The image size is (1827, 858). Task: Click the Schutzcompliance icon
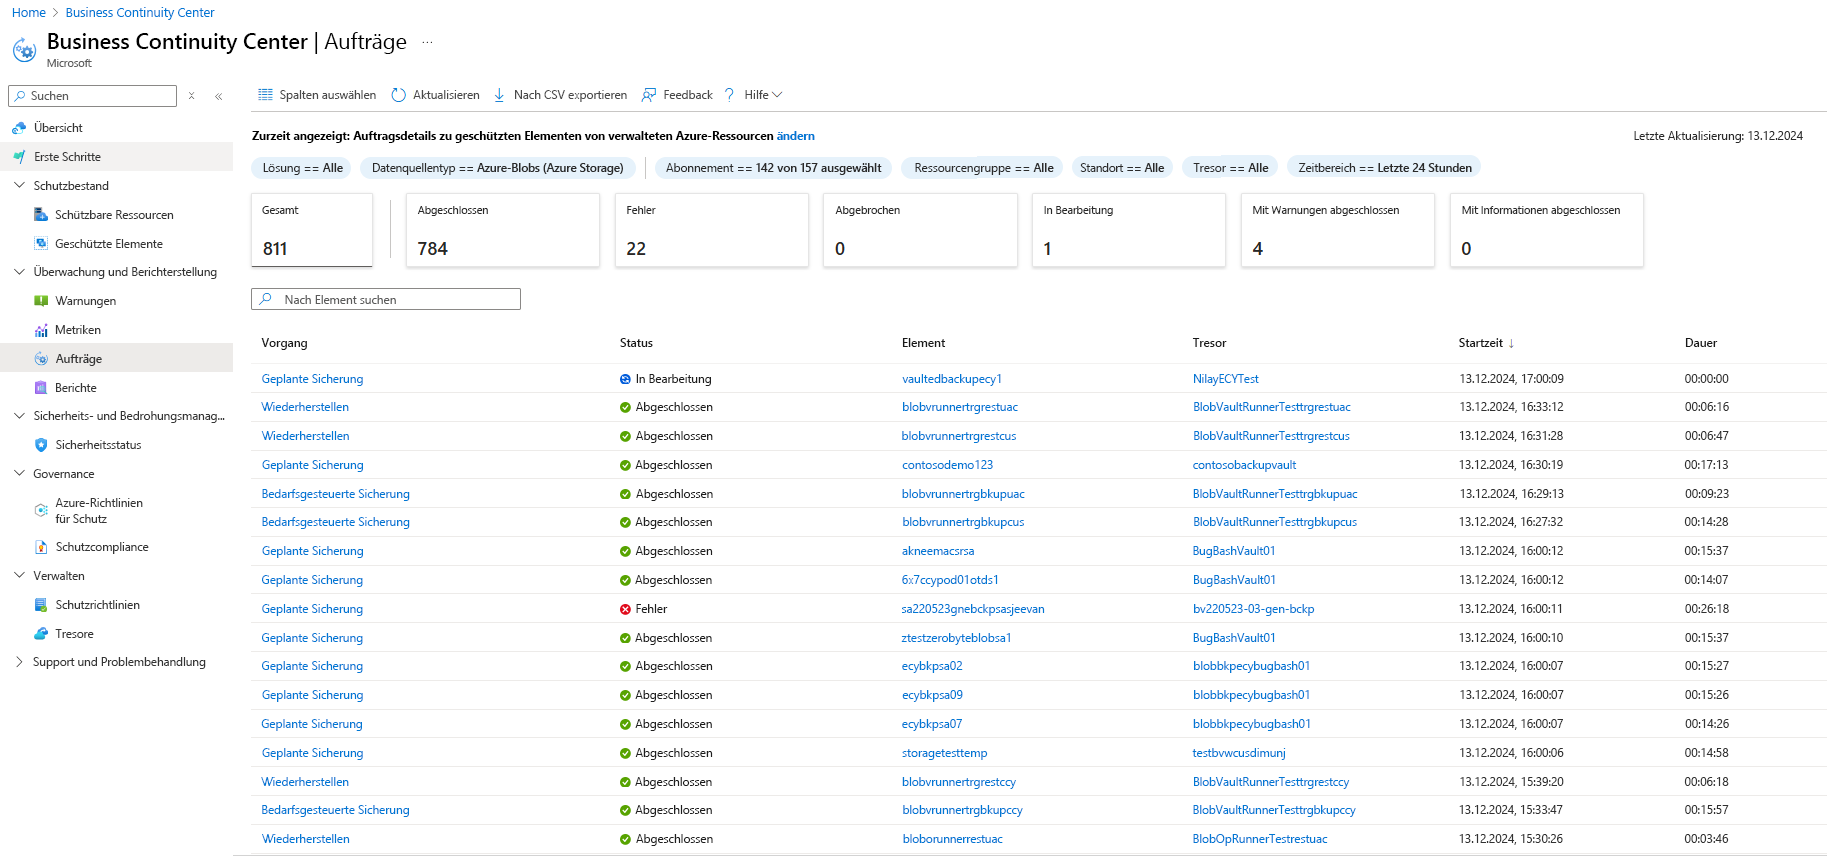point(41,547)
